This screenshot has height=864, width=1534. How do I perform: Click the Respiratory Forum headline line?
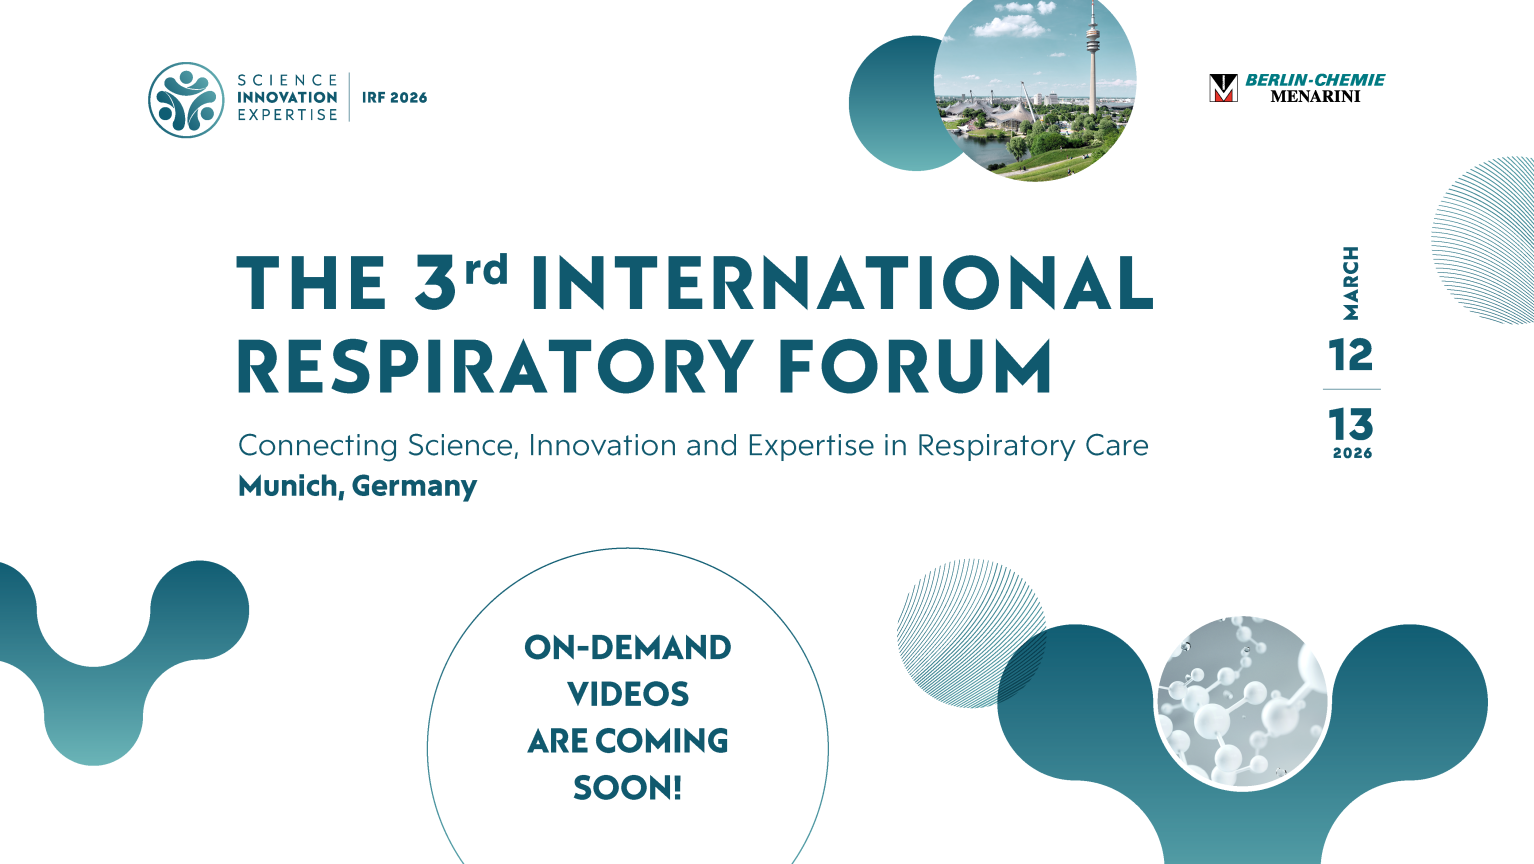pyautogui.click(x=645, y=366)
